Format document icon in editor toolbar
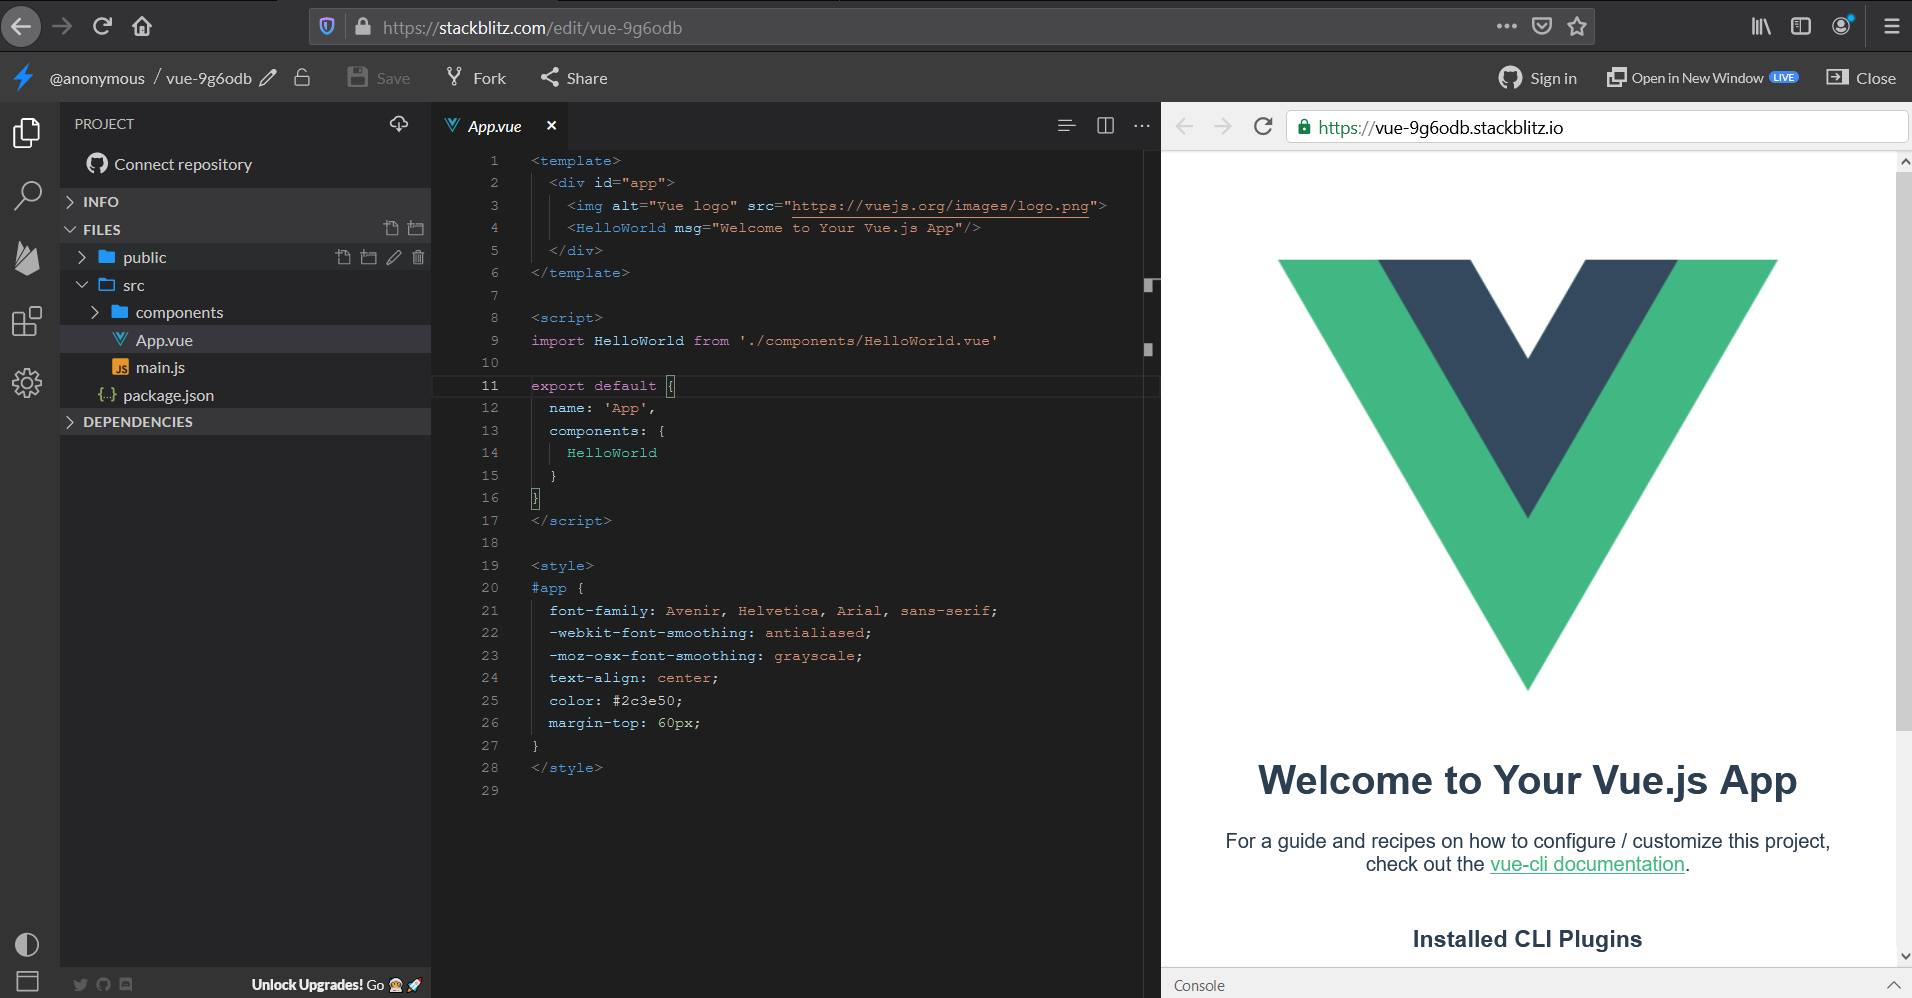The height and width of the screenshot is (998, 1912). tap(1067, 125)
